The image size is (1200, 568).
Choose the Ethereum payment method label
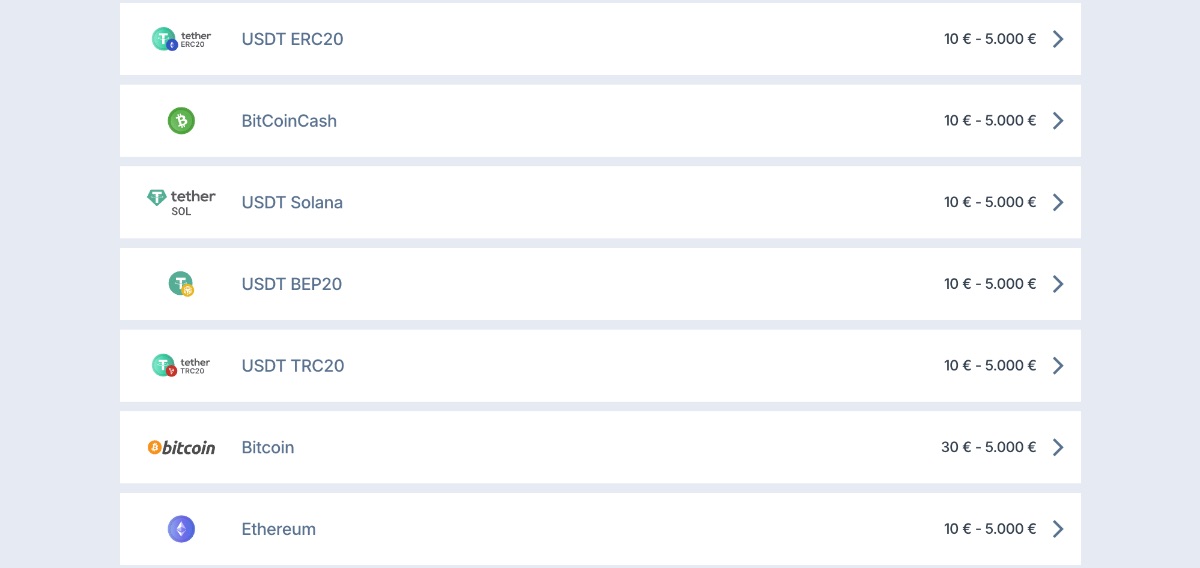pos(278,529)
